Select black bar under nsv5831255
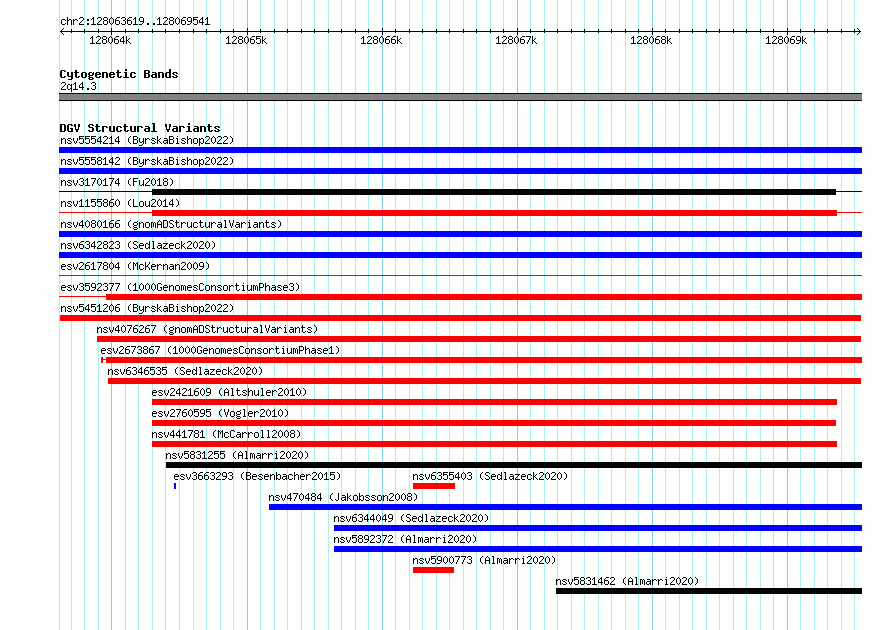This screenshot has width=890, height=630. pyautogui.click(x=514, y=465)
